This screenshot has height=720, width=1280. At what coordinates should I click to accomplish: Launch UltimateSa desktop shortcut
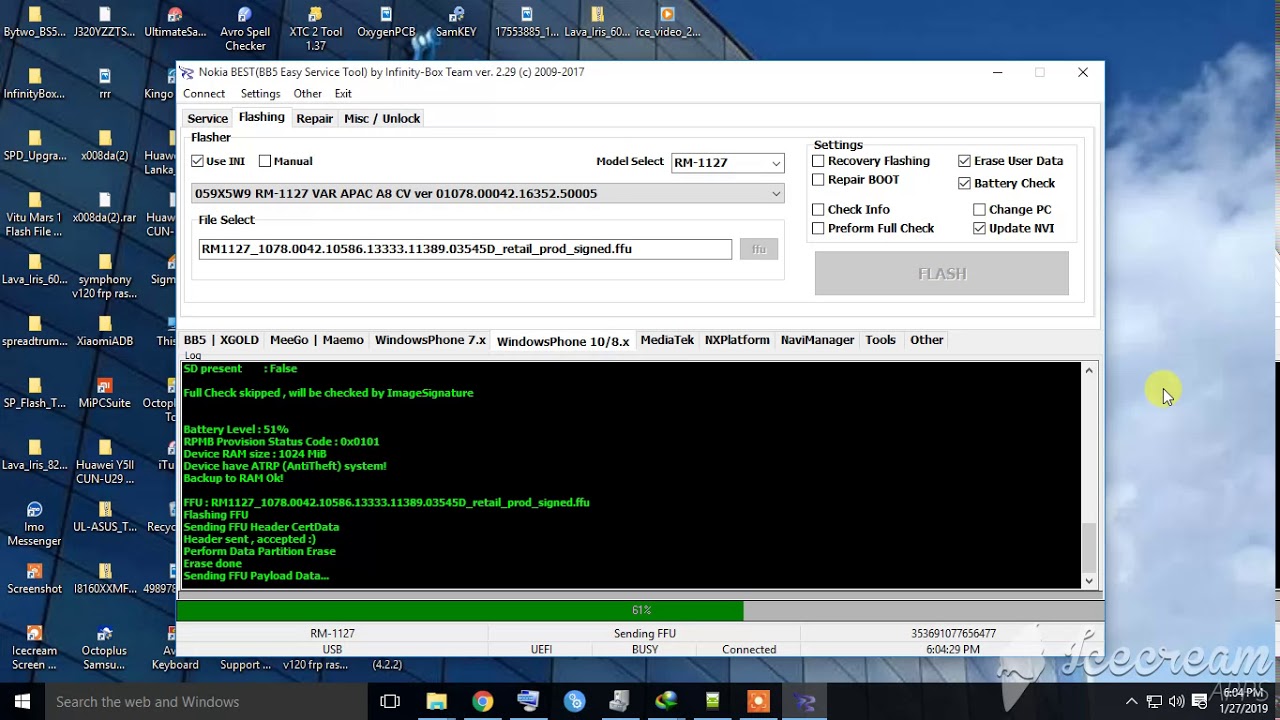(x=175, y=22)
